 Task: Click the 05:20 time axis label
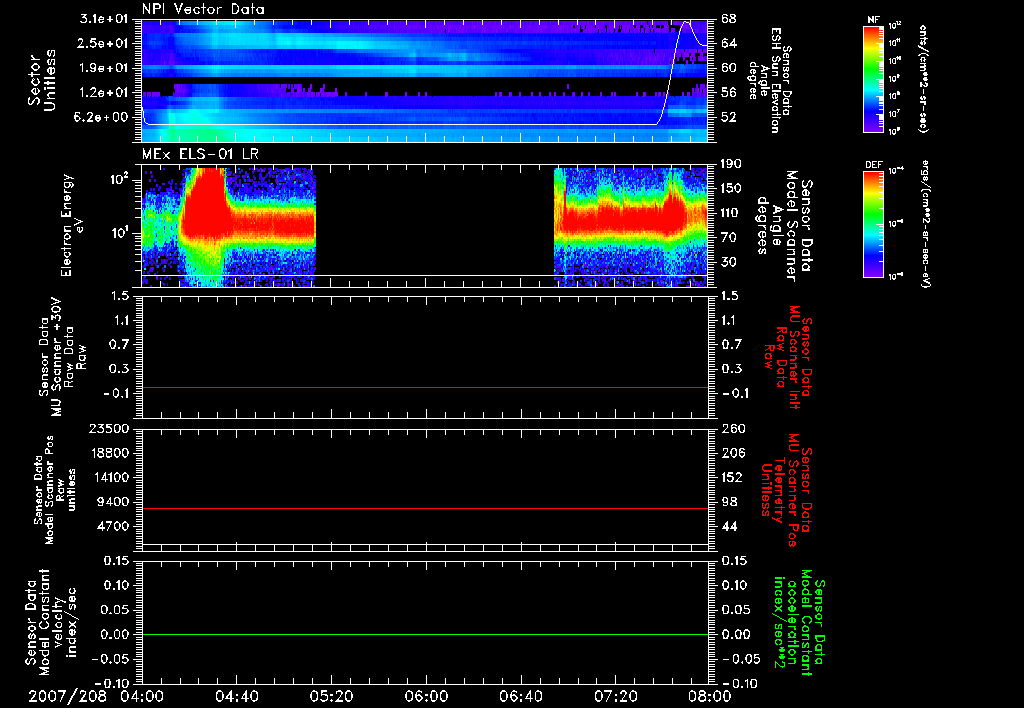click(331, 696)
